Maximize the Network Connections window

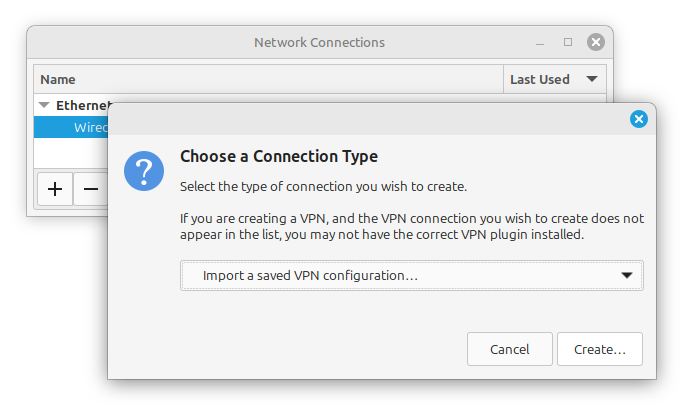pos(568,42)
